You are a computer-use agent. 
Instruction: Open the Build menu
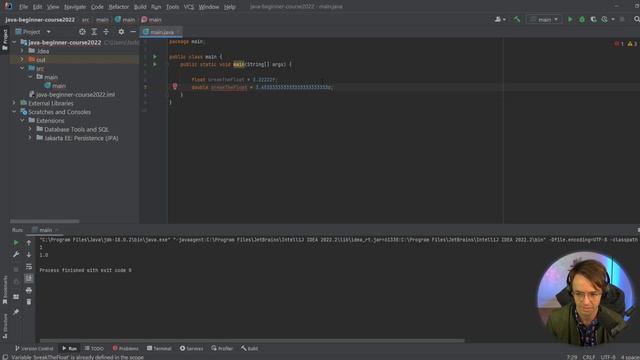click(140, 7)
